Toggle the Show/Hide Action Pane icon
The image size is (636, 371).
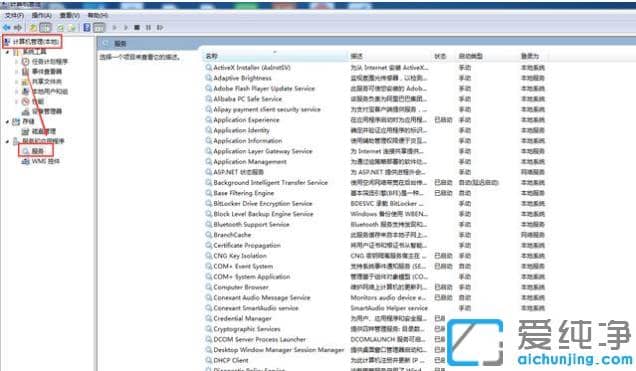(99, 28)
